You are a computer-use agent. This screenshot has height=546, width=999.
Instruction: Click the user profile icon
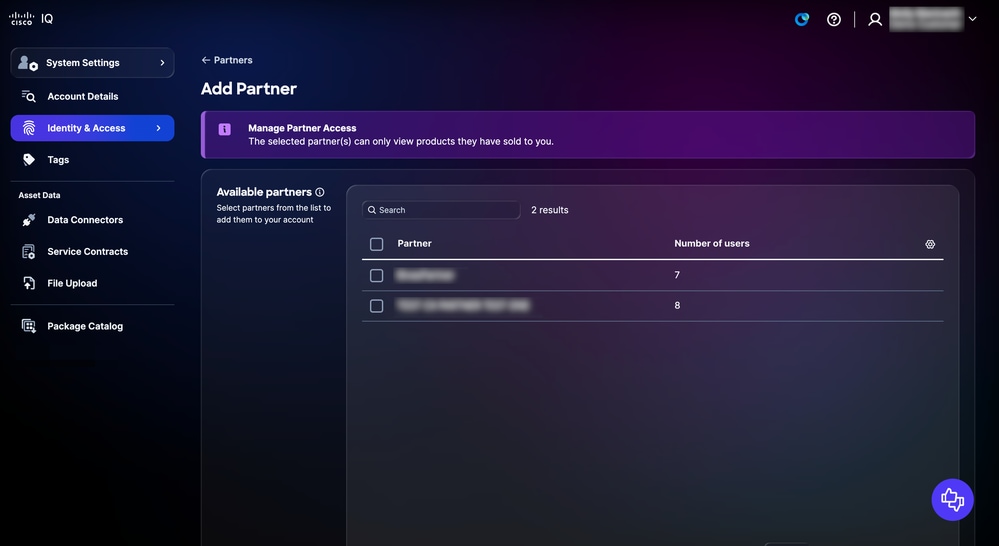click(875, 20)
